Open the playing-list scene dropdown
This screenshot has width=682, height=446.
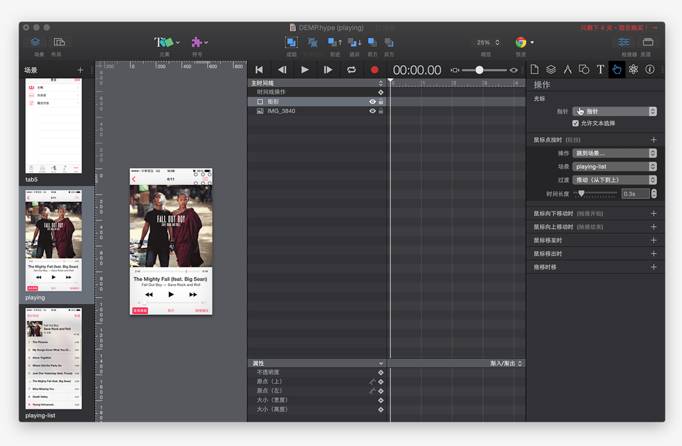(614, 167)
